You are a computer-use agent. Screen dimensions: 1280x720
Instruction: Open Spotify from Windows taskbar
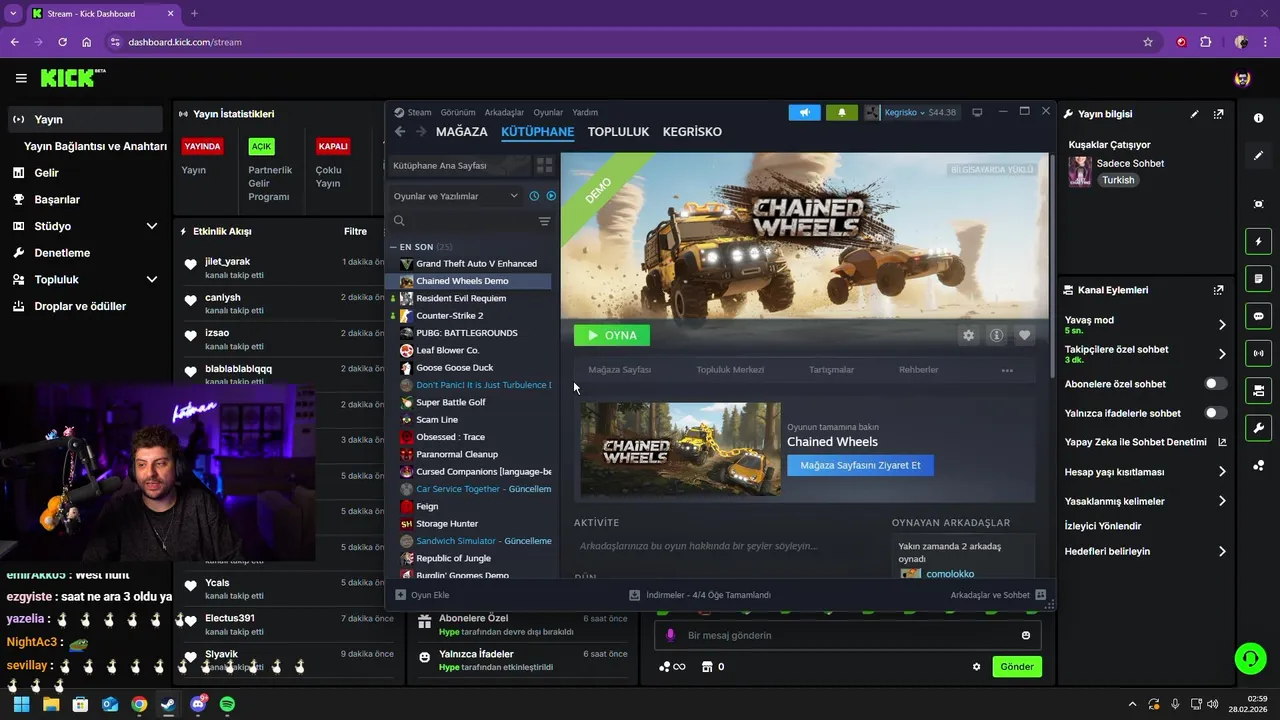tap(227, 704)
